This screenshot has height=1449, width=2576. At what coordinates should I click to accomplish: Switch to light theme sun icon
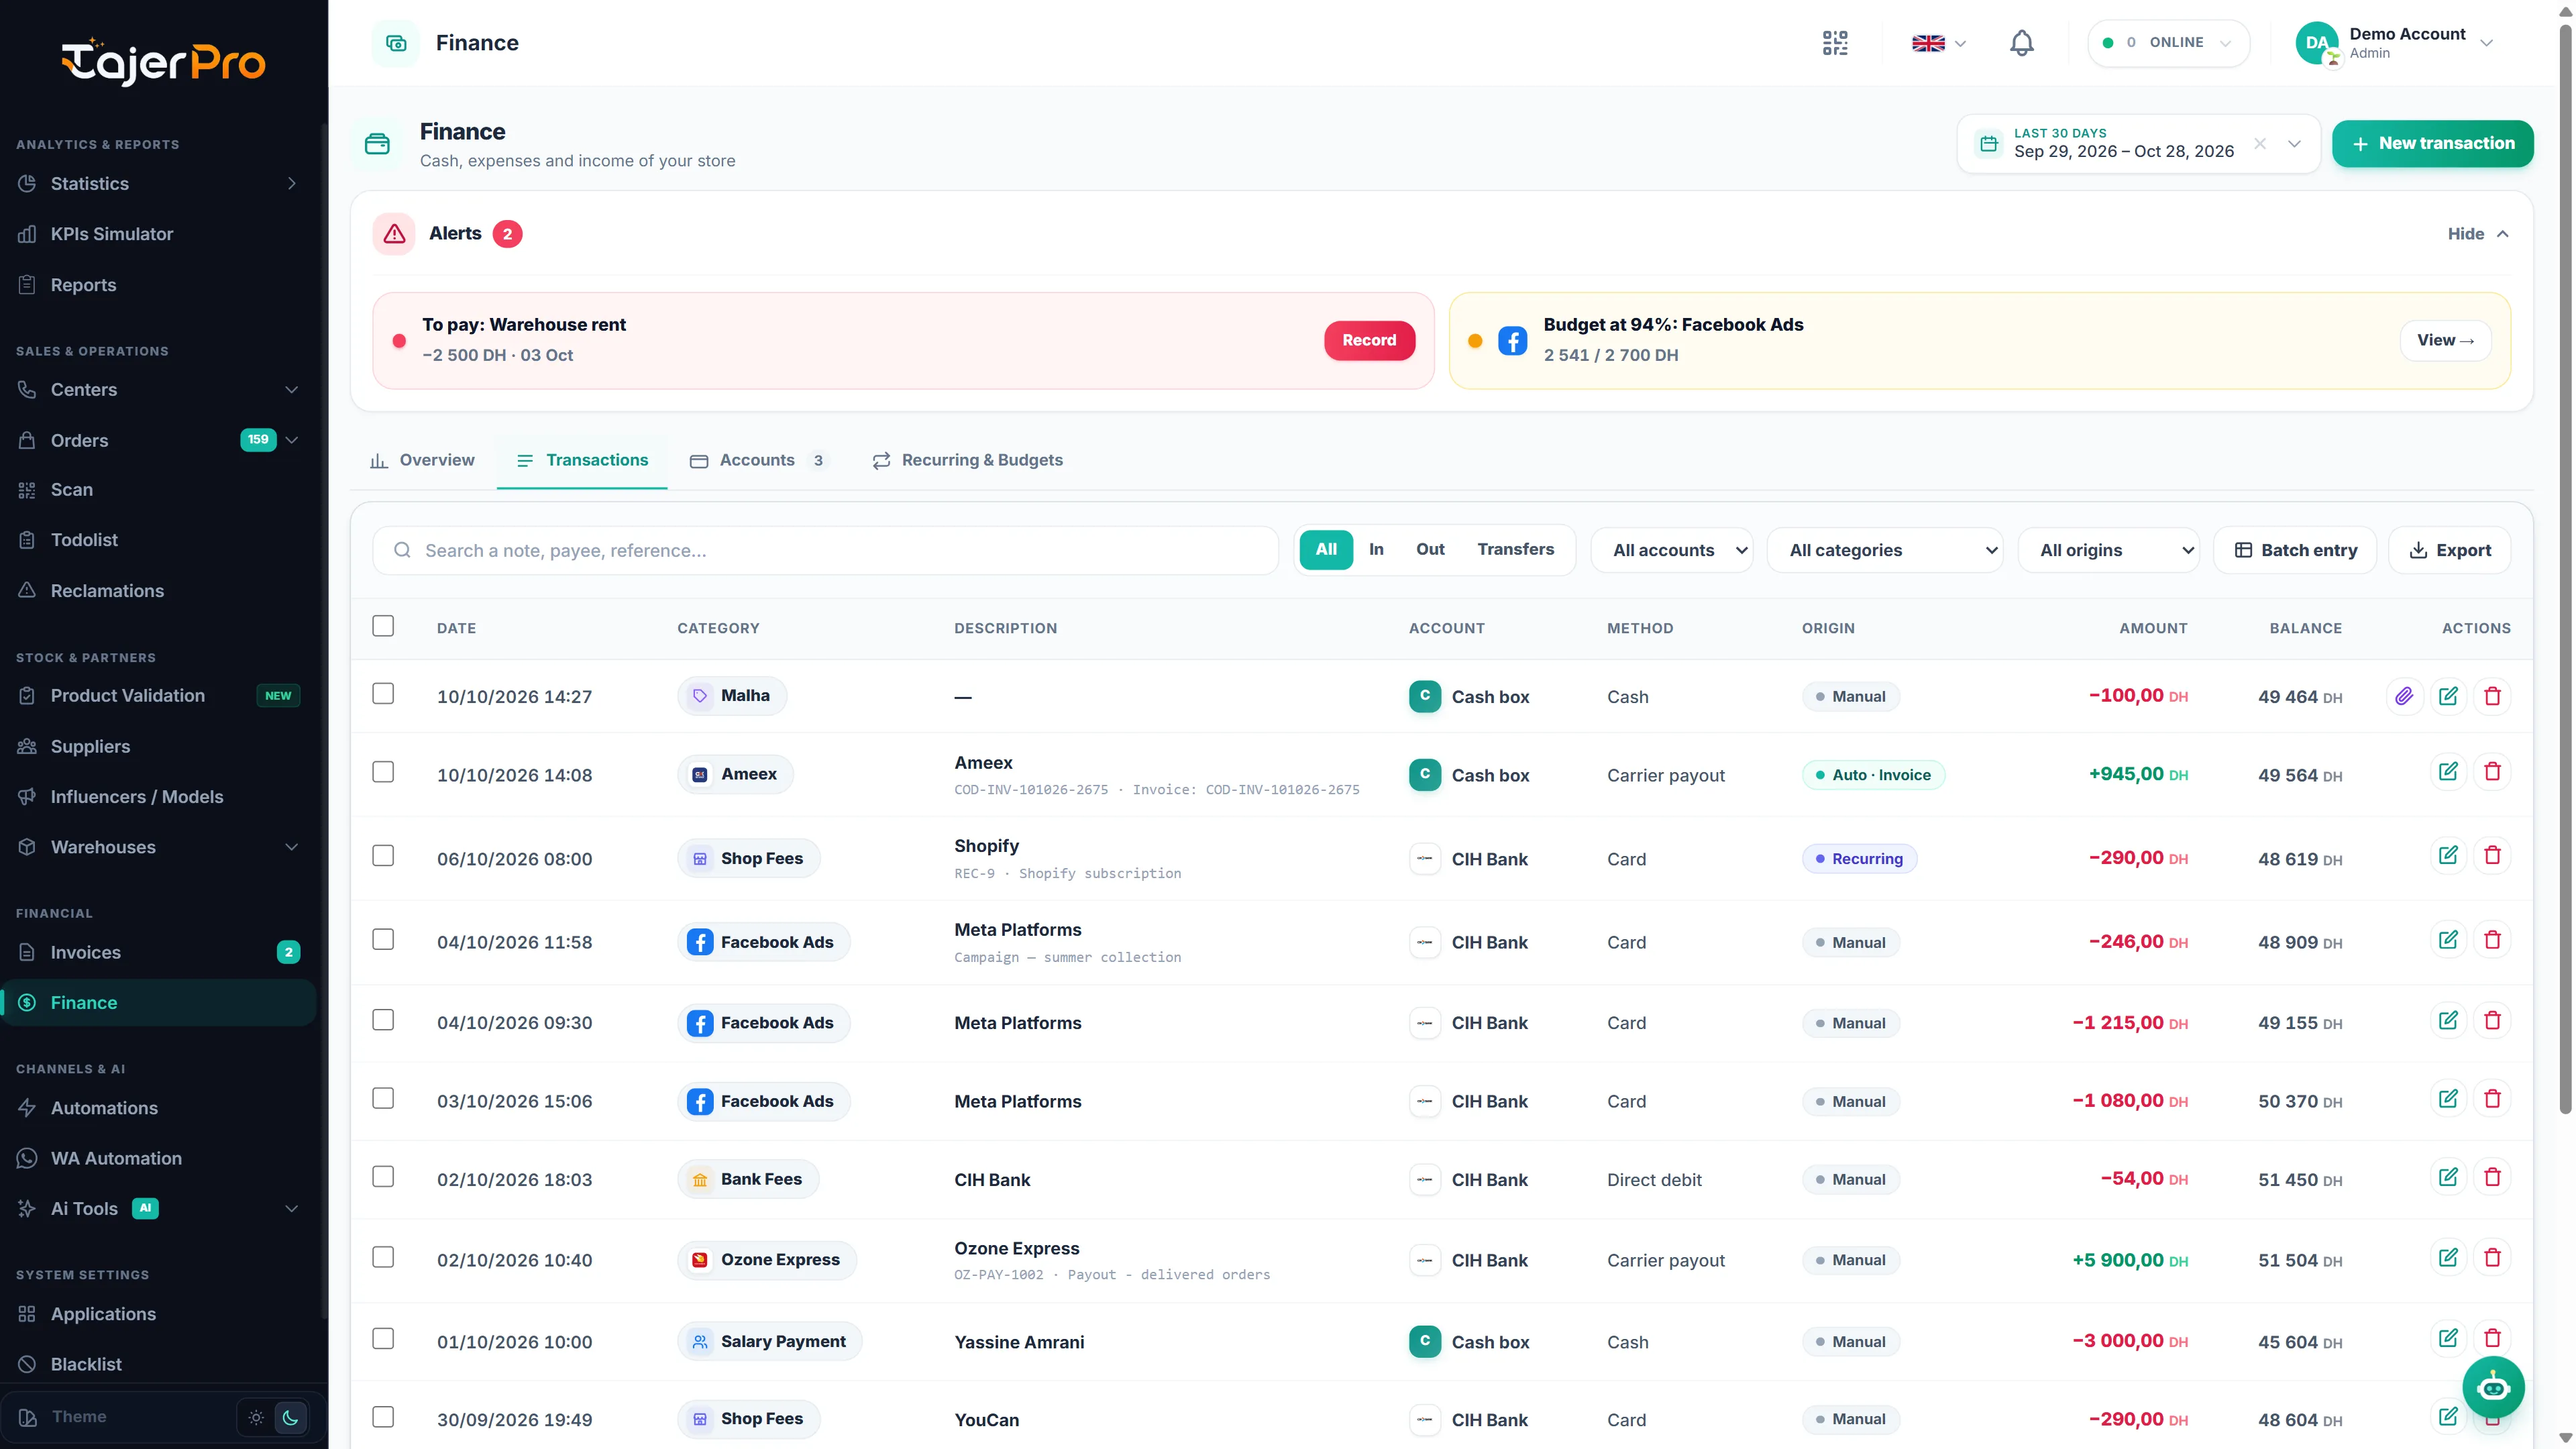point(256,1417)
